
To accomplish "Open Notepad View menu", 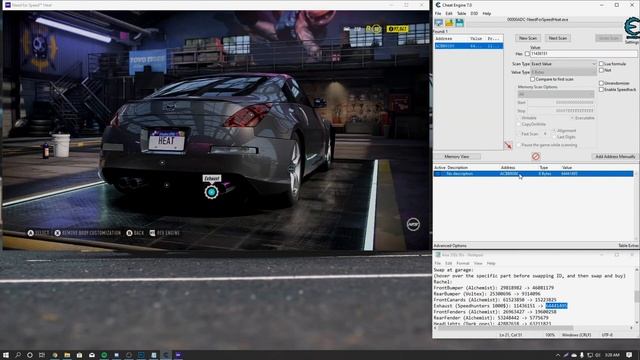I will [478, 263].
